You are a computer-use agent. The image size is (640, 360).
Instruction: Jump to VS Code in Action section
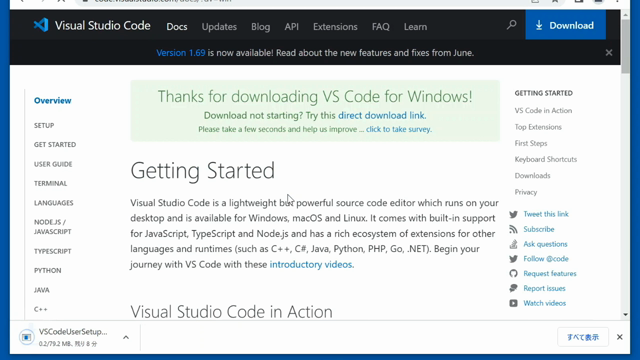[x=543, y=111]
